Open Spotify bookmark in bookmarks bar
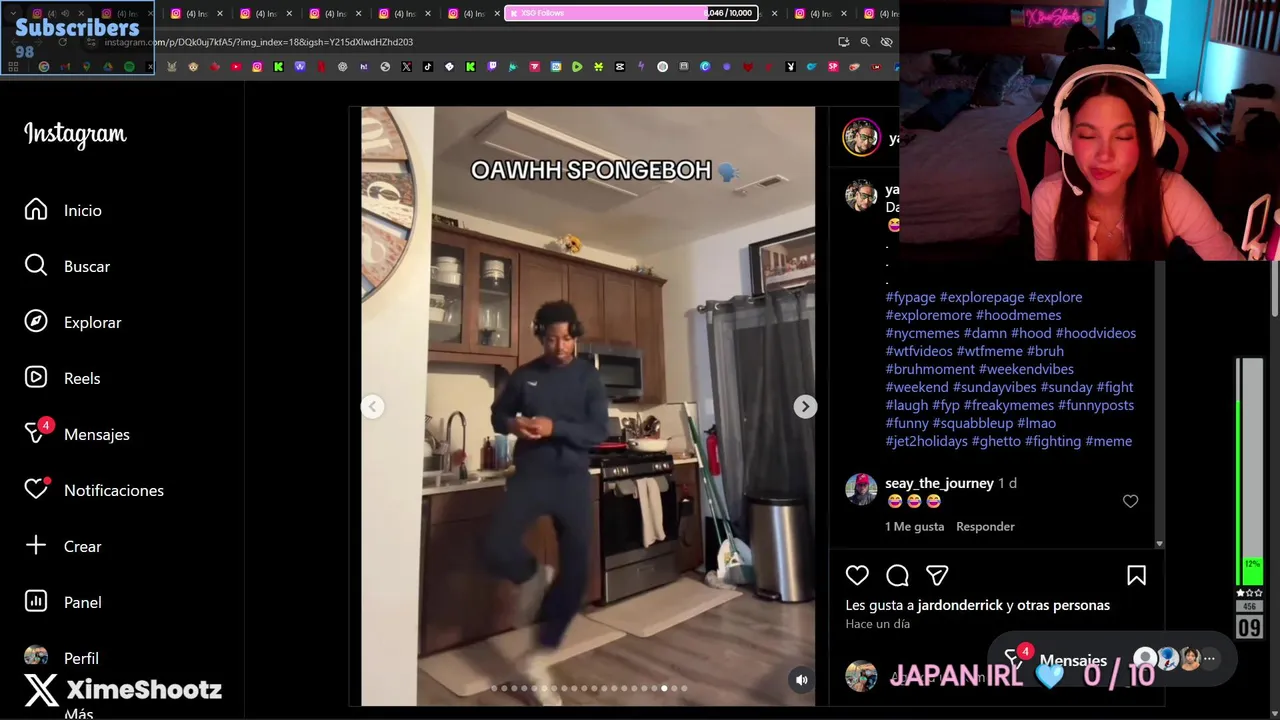The width and height of the screenshot is (1280, 720). (x=129, y=67)
